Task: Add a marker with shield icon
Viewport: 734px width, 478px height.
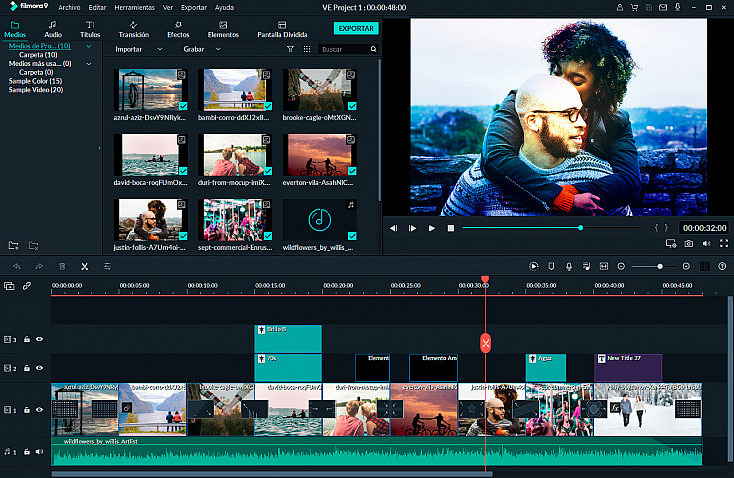Action: click(x=551, y=266)
